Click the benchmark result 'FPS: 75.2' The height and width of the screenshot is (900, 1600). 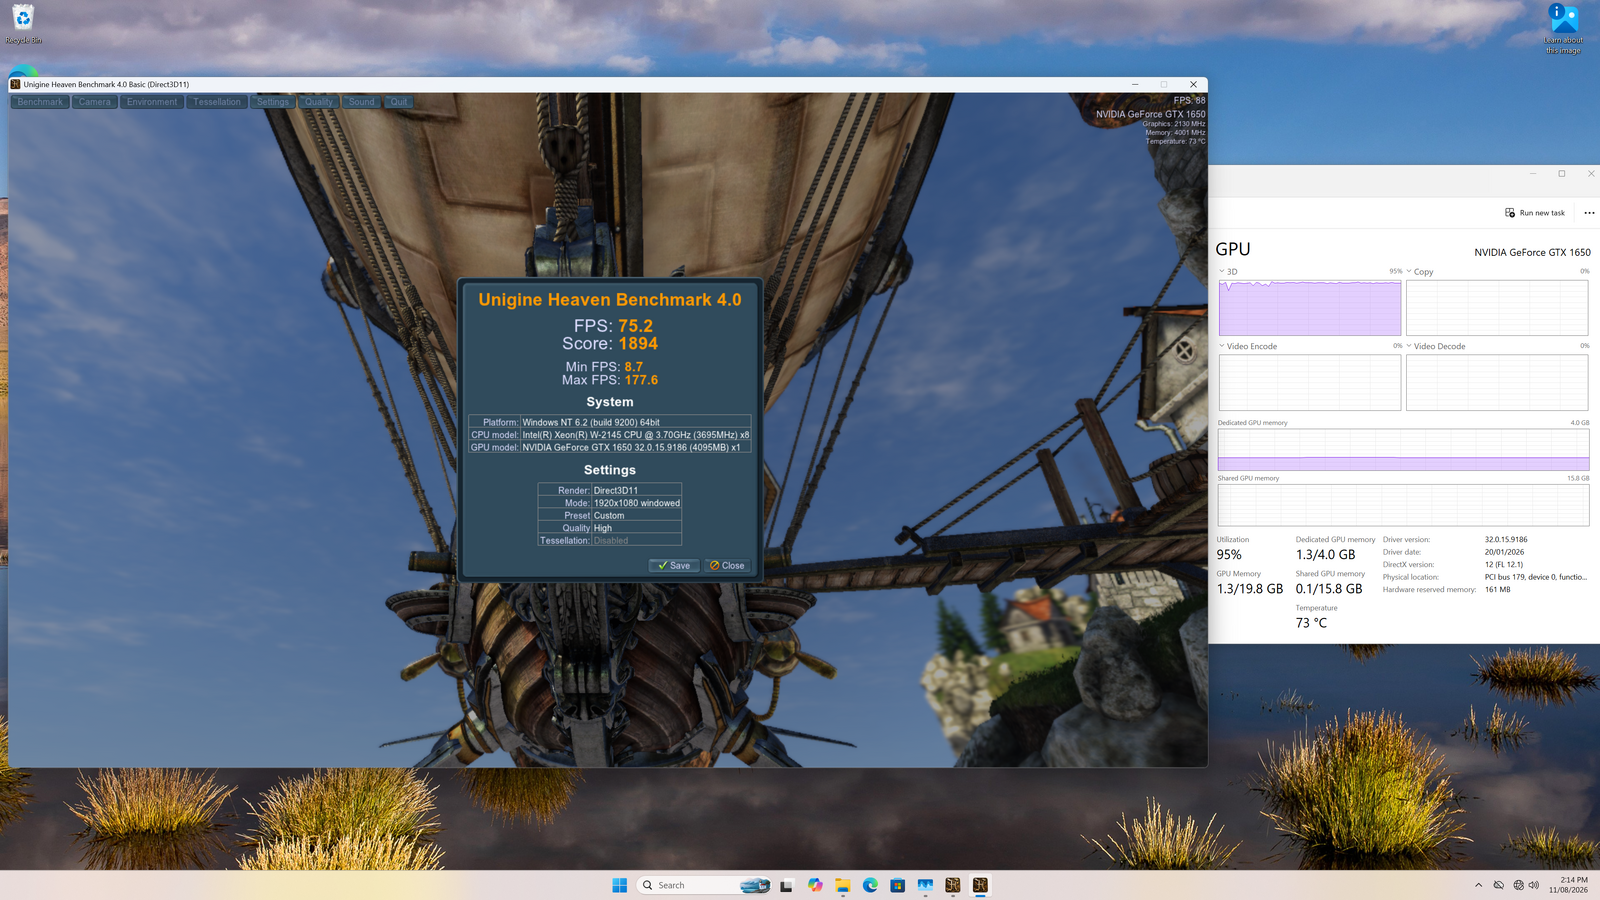(613, 326)
